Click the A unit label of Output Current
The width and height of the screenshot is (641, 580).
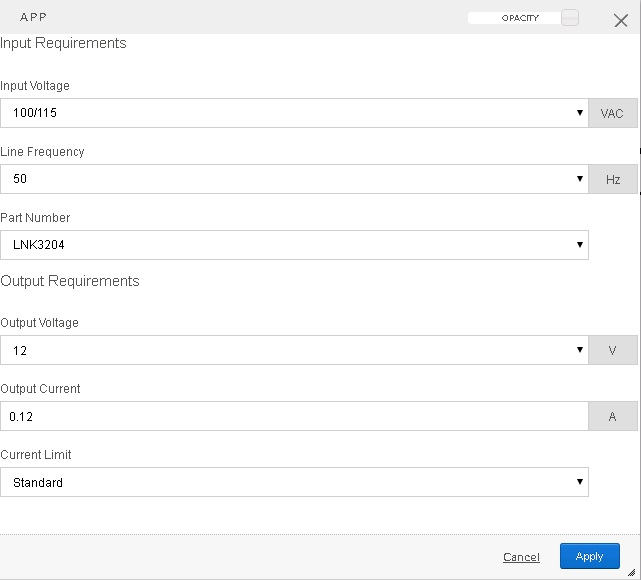click(613, 416)
